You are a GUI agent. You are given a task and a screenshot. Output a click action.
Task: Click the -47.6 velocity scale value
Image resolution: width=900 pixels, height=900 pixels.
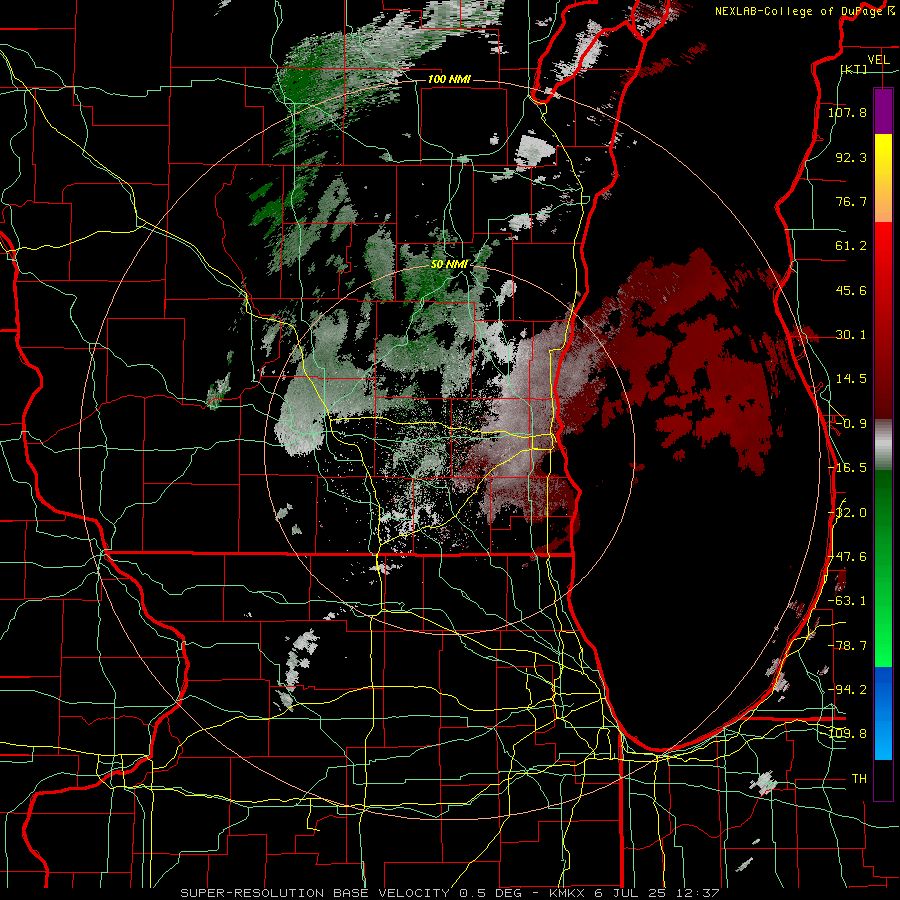(847, 557)
